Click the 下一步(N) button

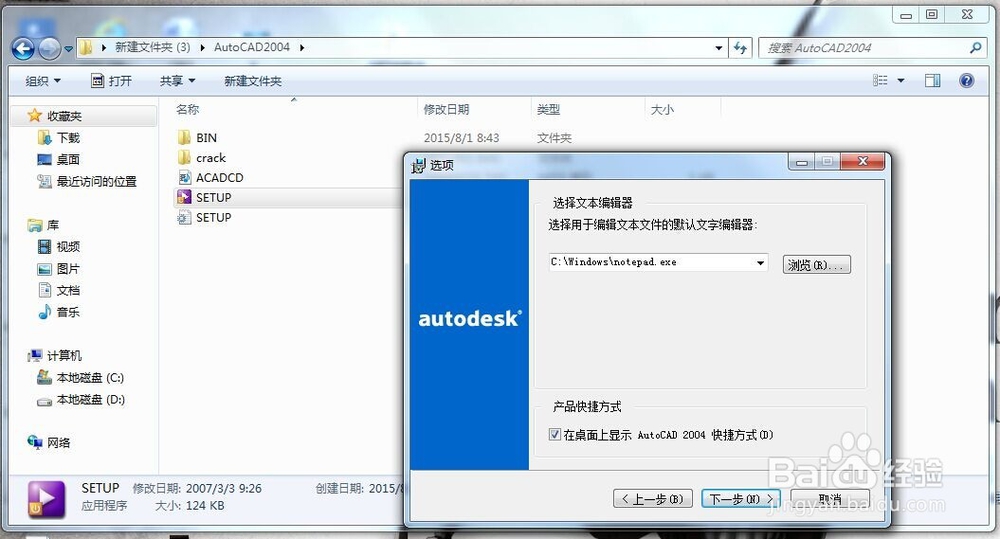740,499
